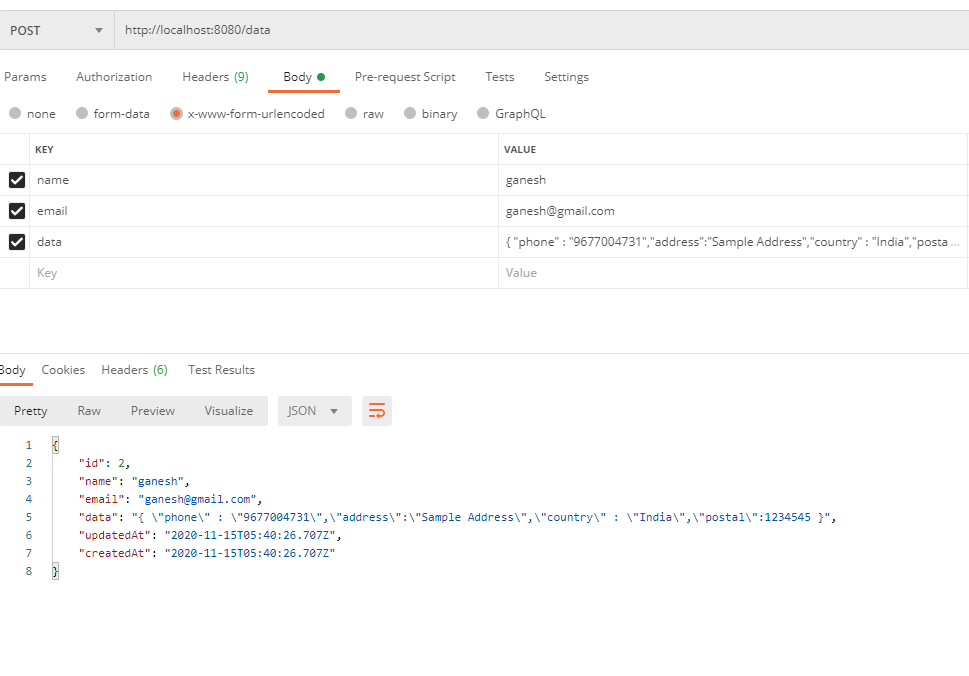The width and height of the screenshot is (969, 676).
Task: Click the request URL field
Action: coord(540,30)
